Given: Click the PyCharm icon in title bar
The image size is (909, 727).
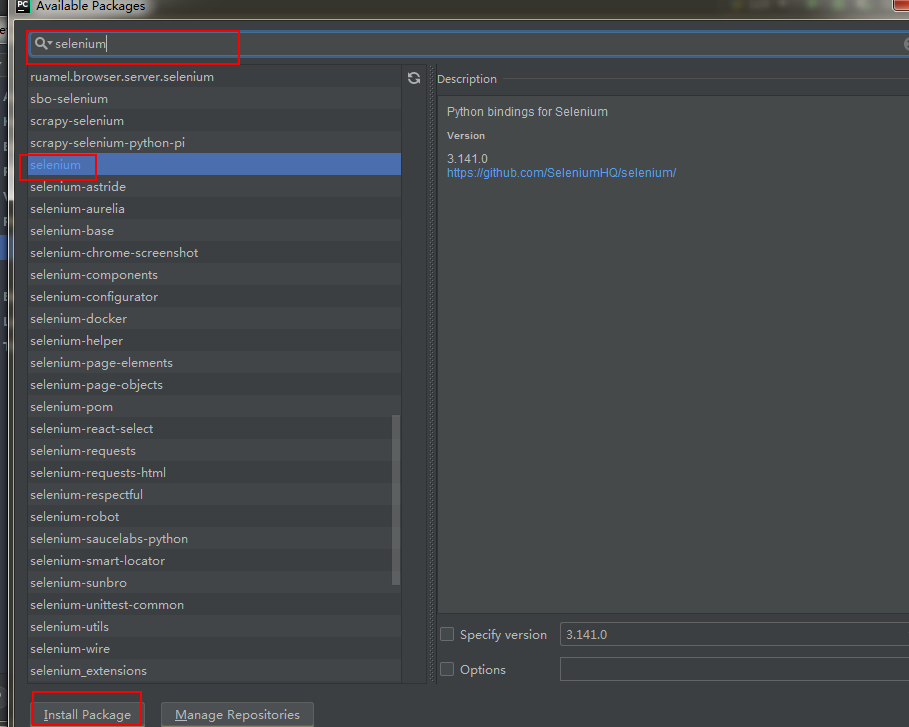Looking at the screenshot, I should [x=23, y=6].
